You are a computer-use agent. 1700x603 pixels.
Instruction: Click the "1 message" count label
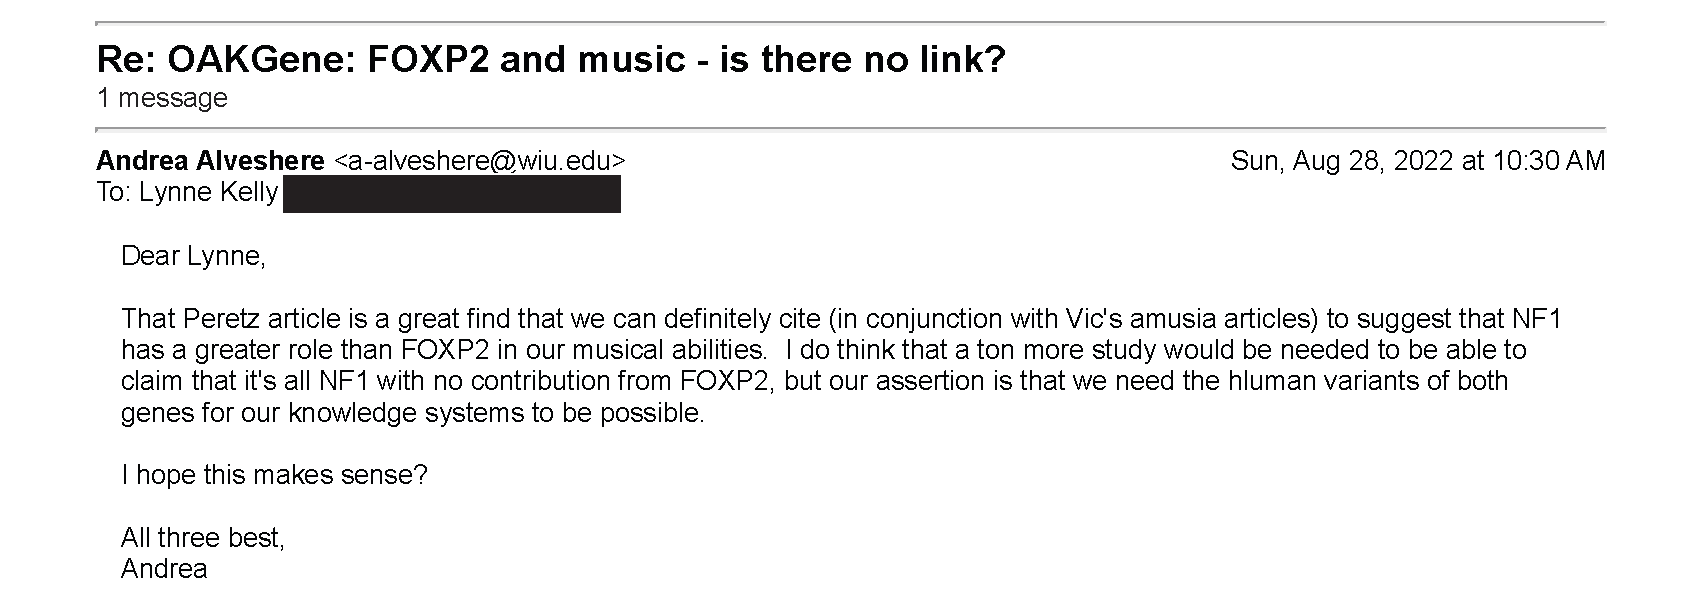coord(162,98)
